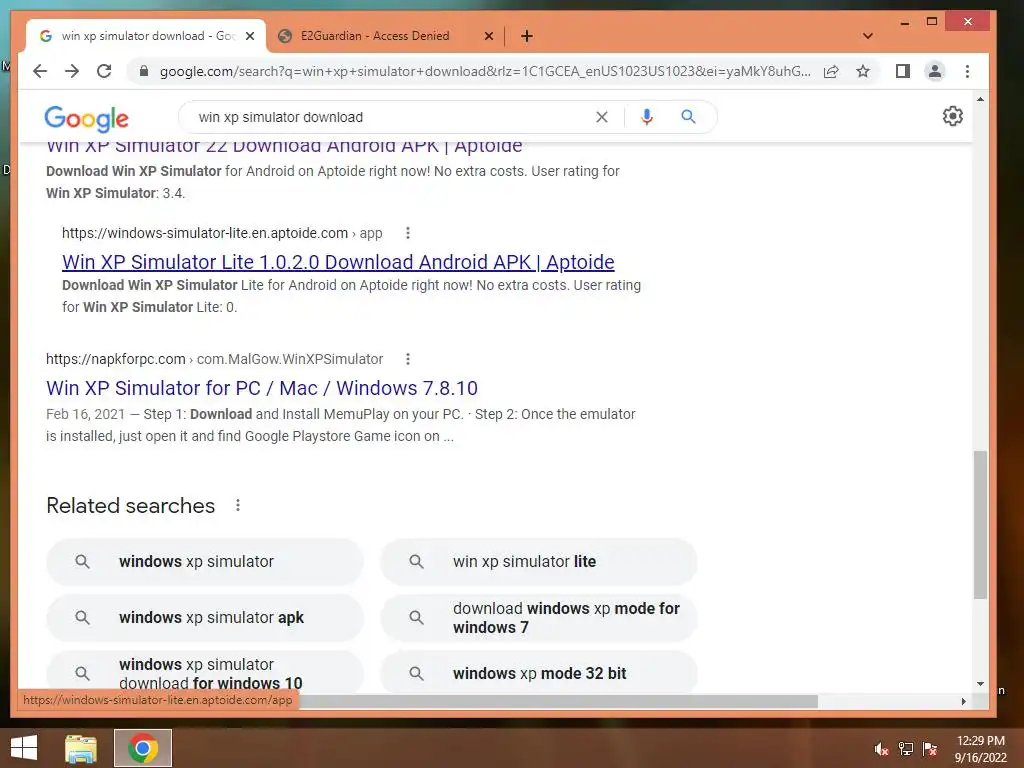
Task: Open File Explorer from taskbar
Action: [81, 748]
